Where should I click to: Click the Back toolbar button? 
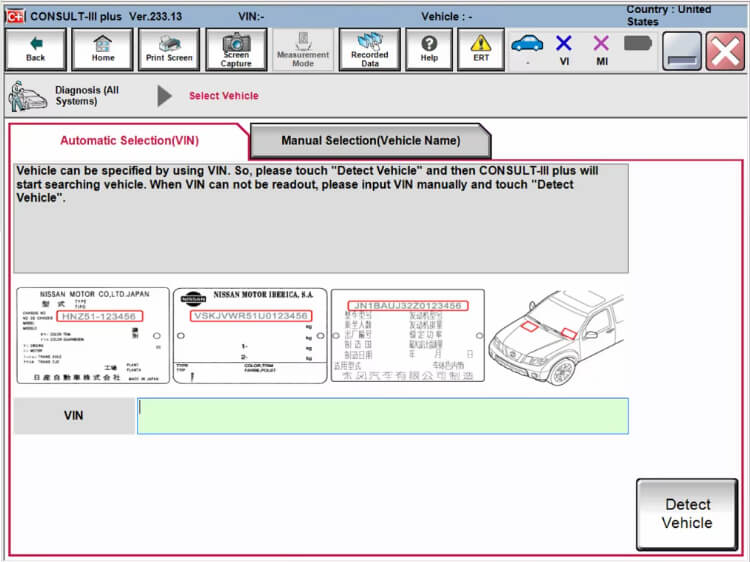pos(35,50)
